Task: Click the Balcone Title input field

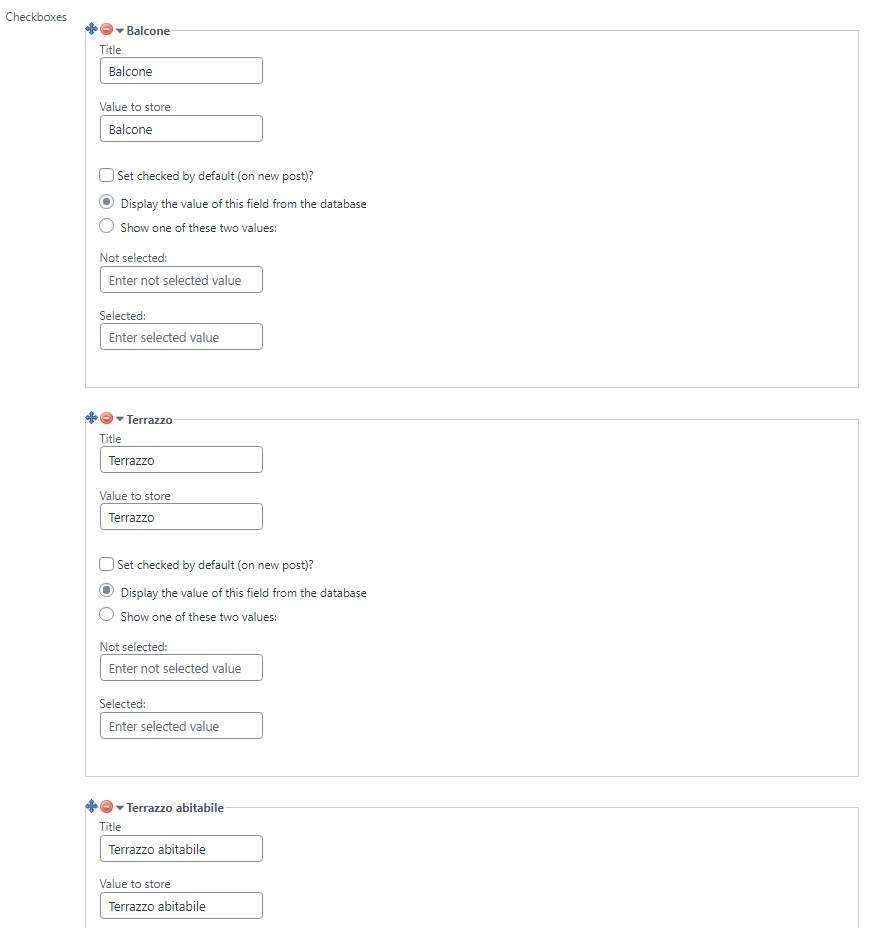Action: tap(181, 71)
